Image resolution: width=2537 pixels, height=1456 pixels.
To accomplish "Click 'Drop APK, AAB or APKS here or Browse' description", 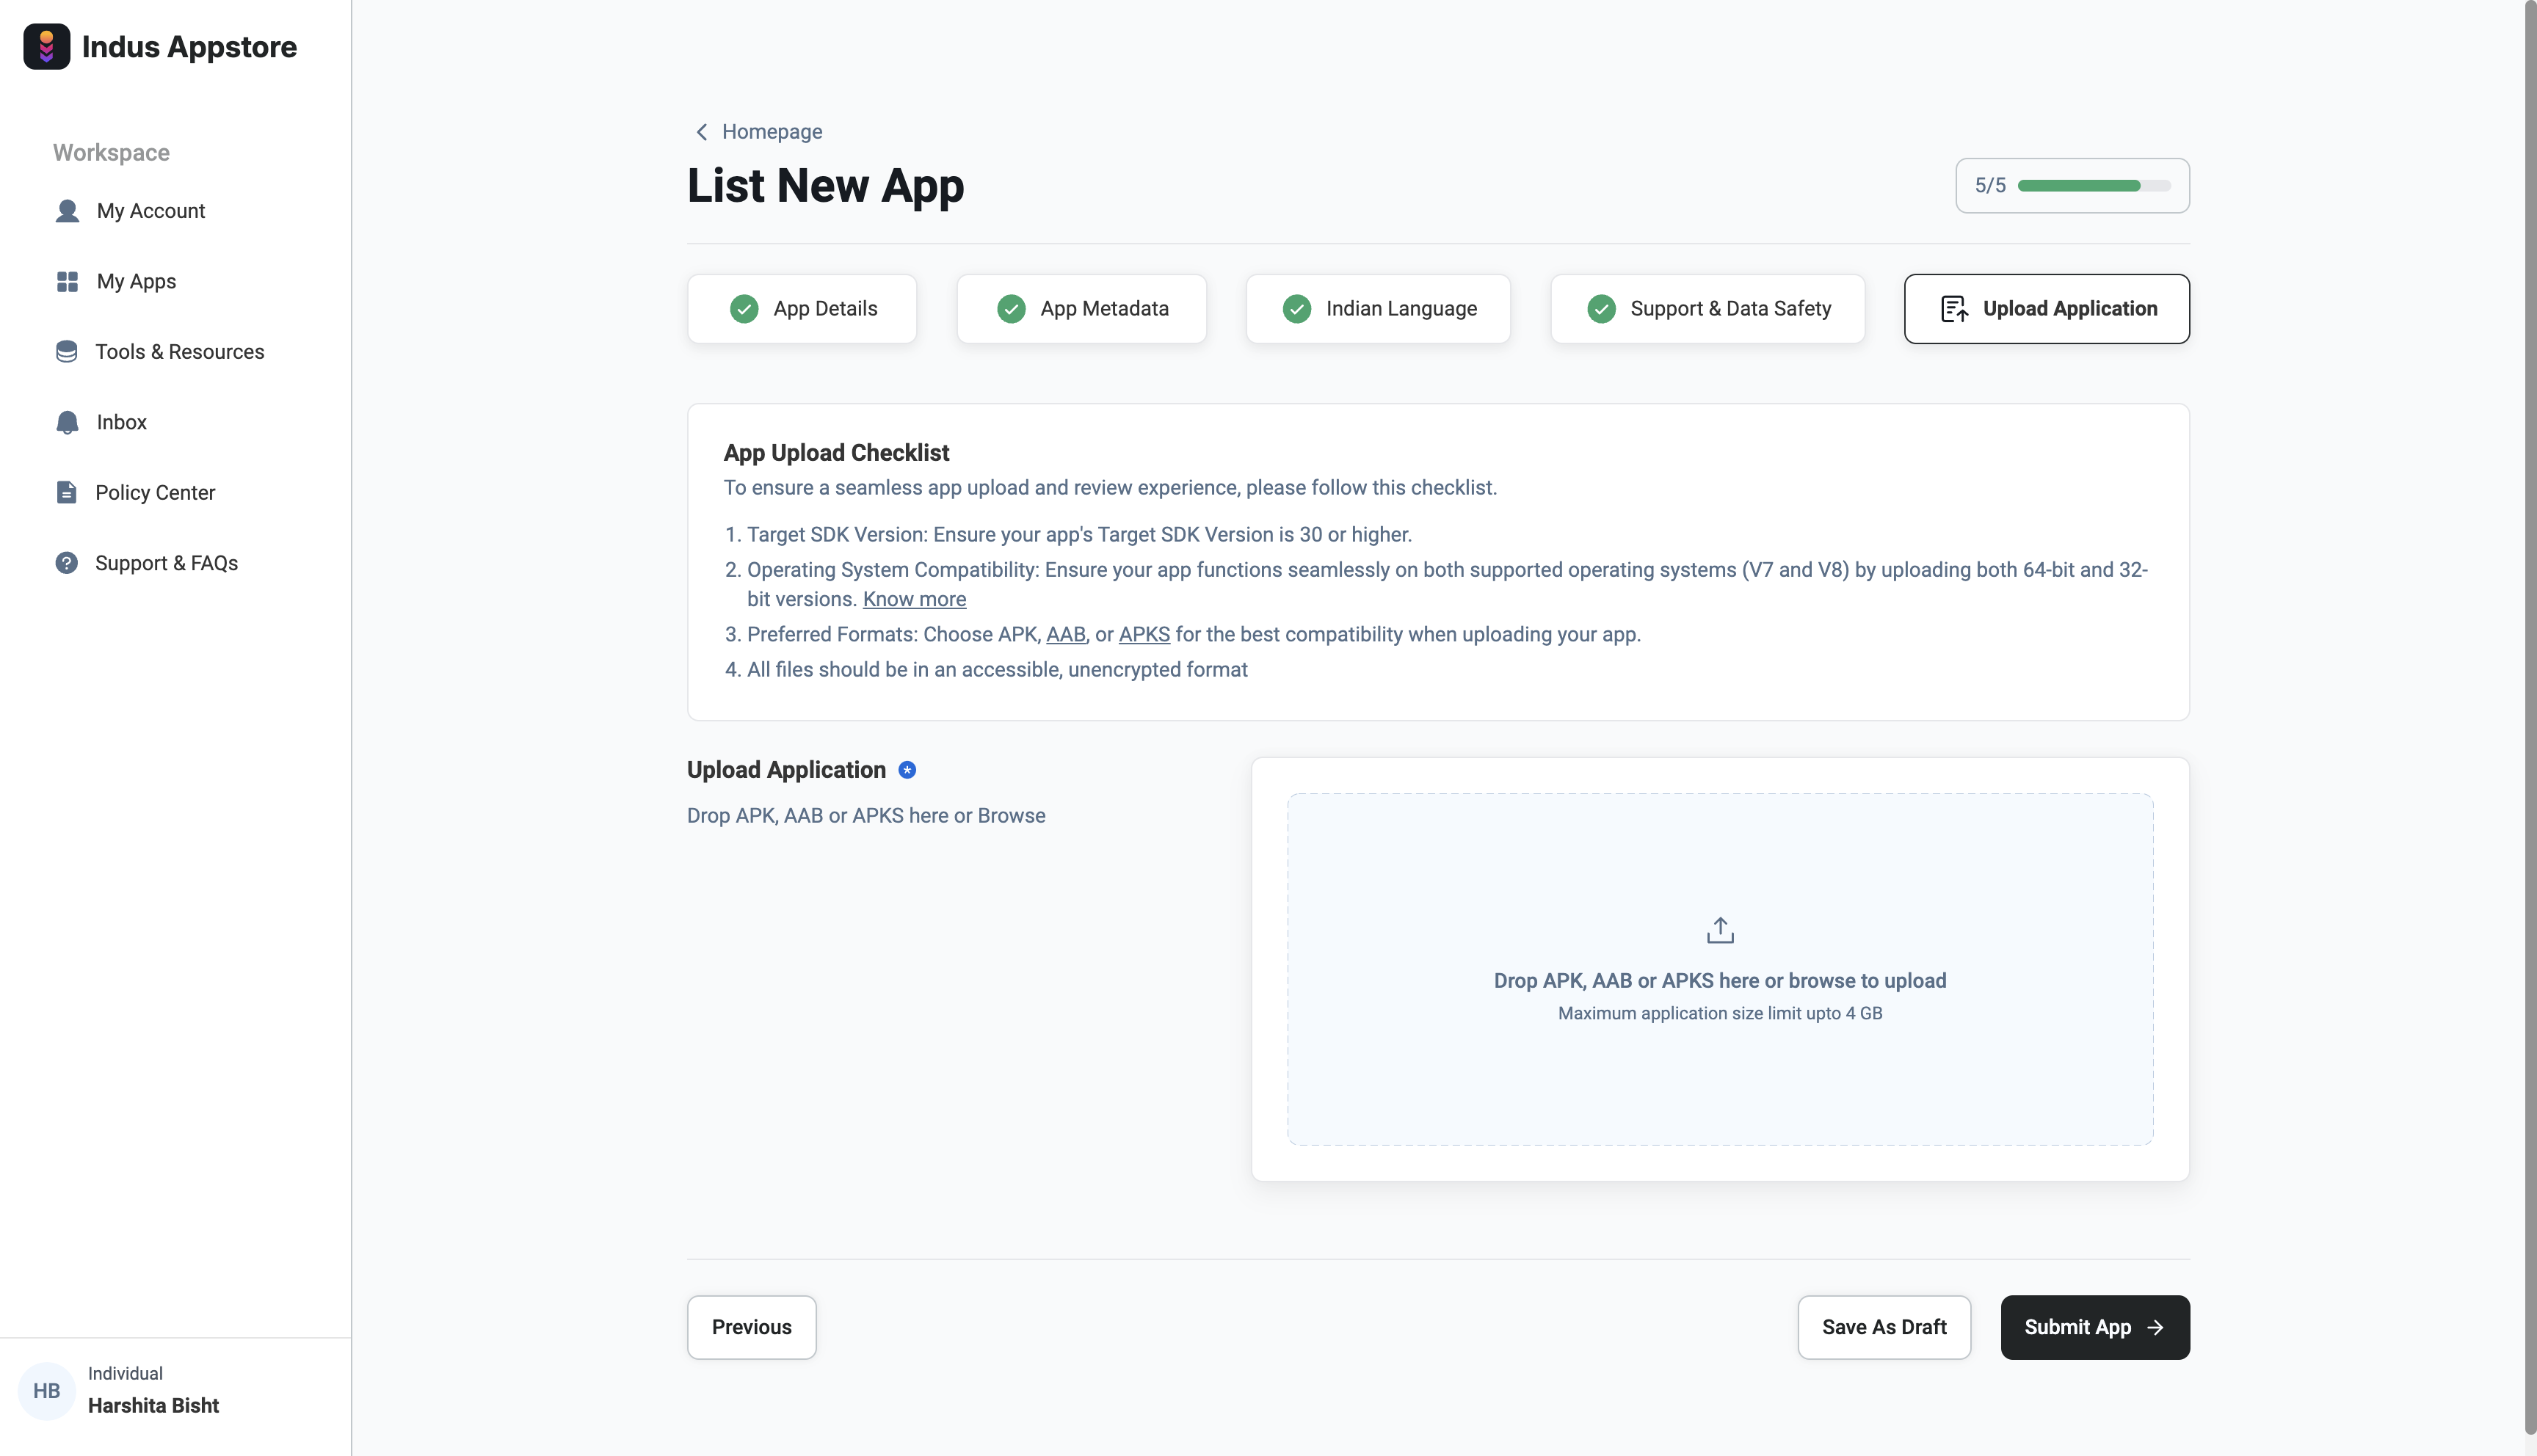I will click(866, 816).
